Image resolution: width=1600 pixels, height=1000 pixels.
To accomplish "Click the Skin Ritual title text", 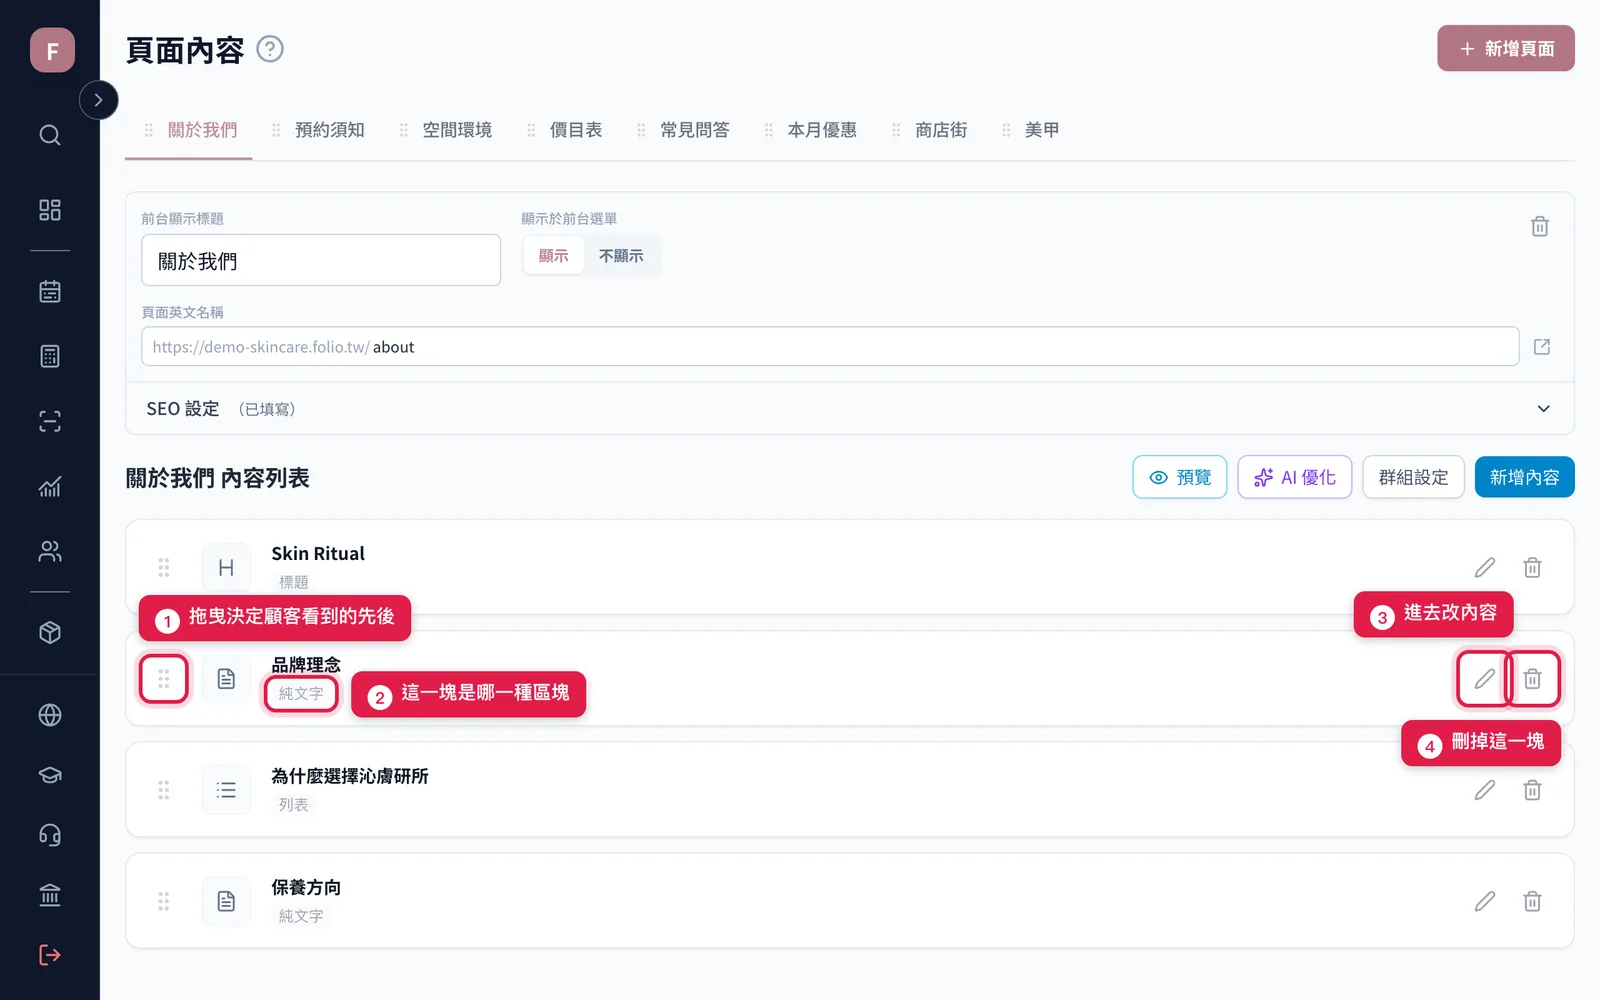I will [318, 553].
